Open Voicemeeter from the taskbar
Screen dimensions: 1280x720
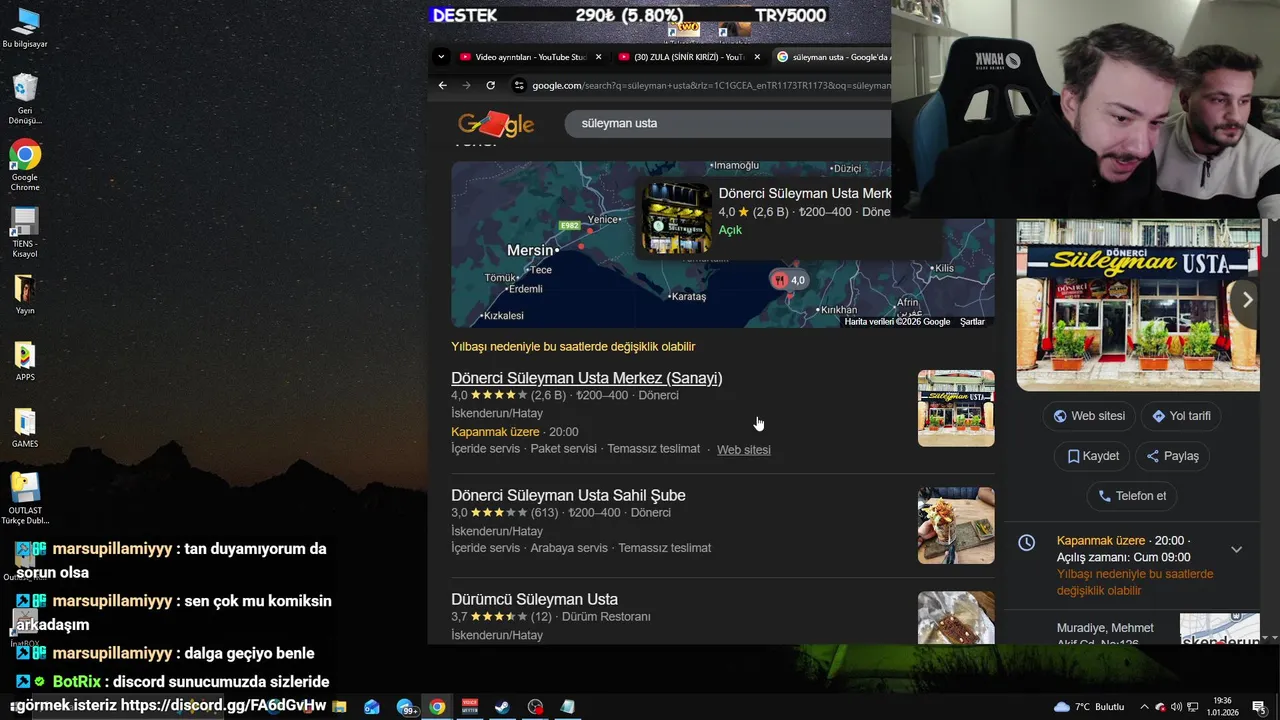[x=469, y=707]
